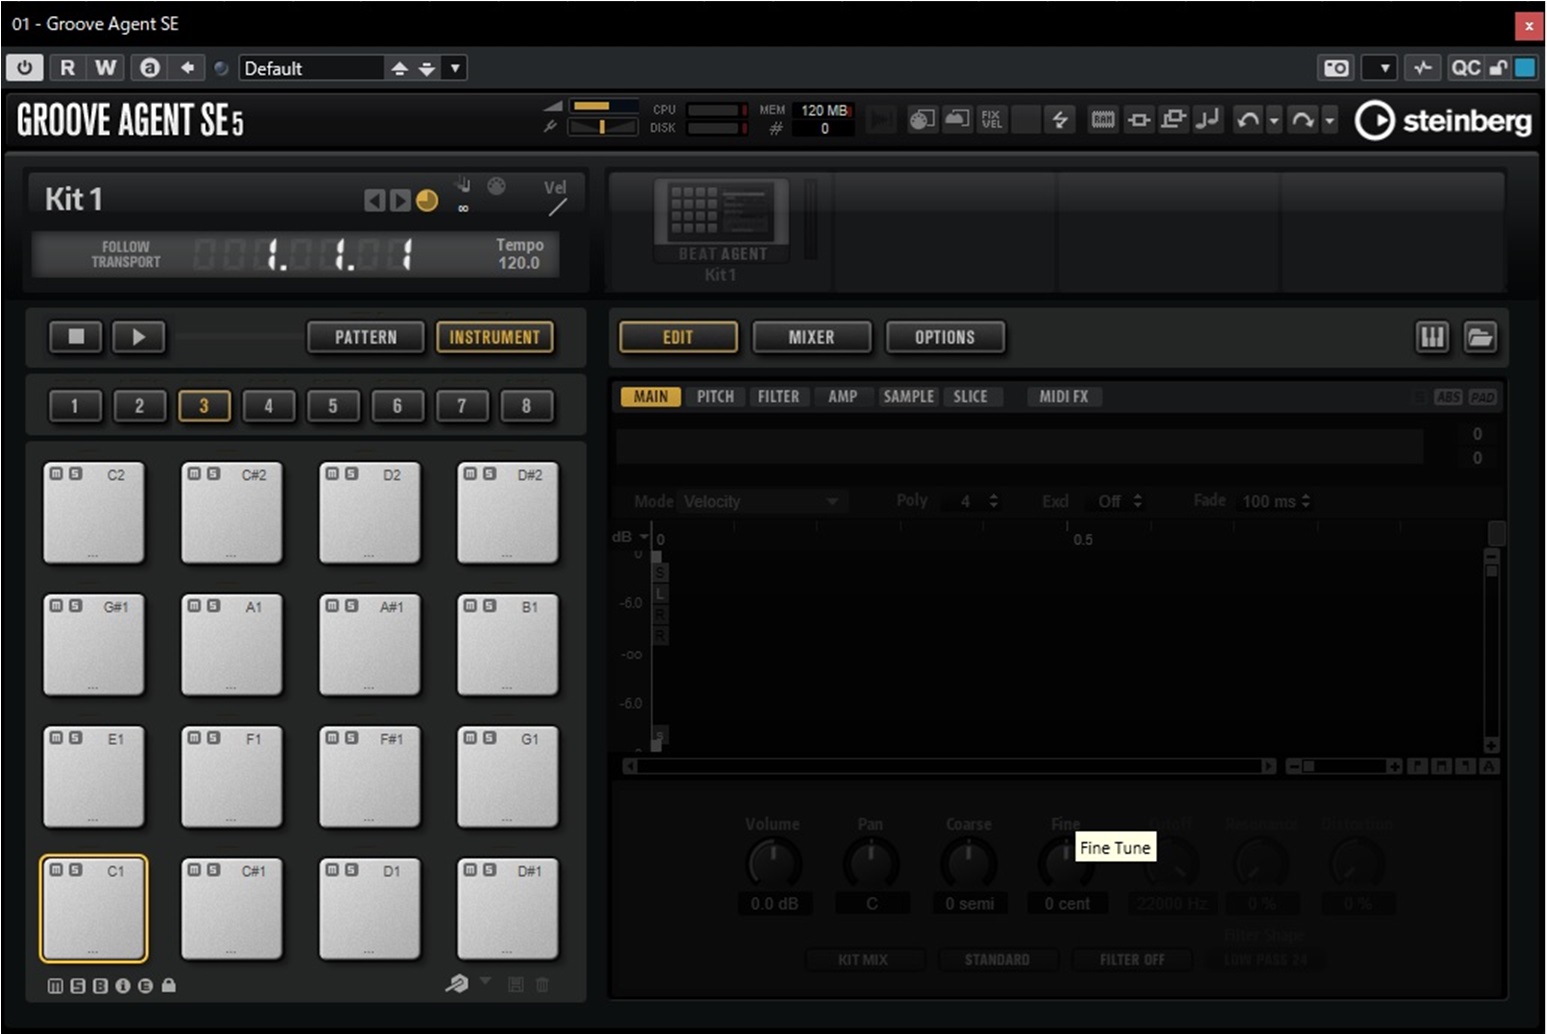Open the redo history dropdown
Viewport: 1547px width, 1034px height.
(x=1329, y=121)
